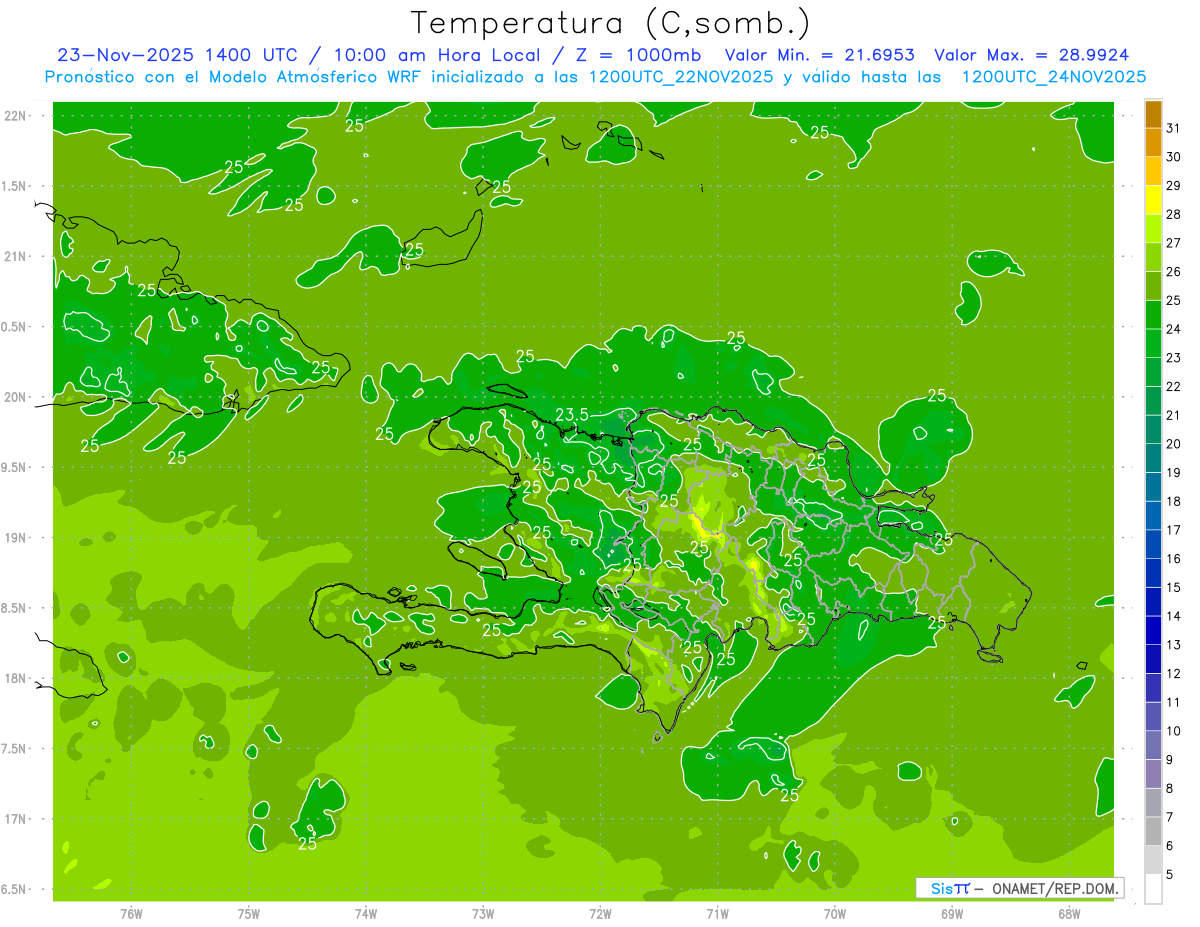Click the teal legend band between 19 and 20
The image size is (1200, 927).
1153,459
